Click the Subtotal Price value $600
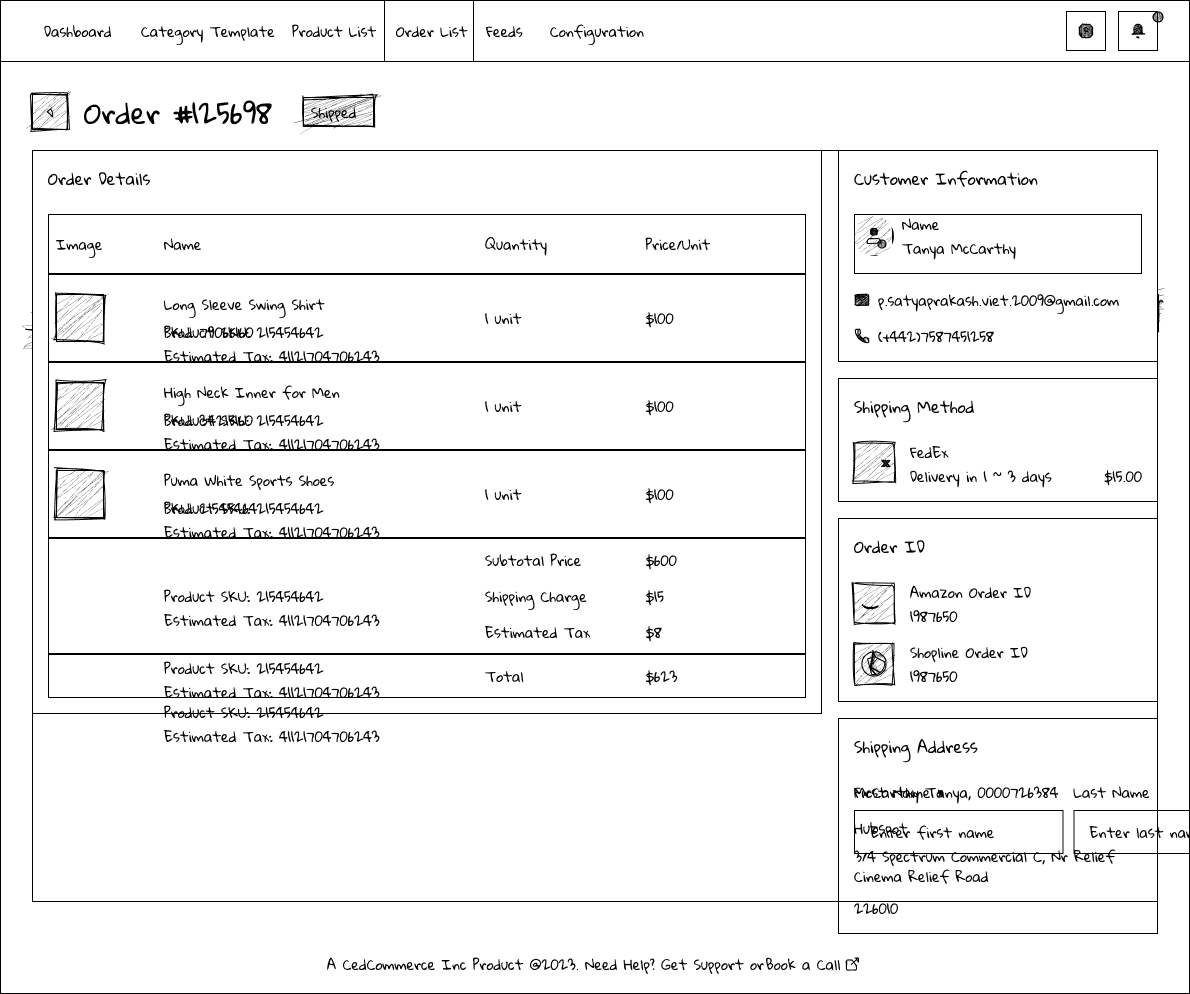Screen dimensions: 1190x994 coord(661,561)
